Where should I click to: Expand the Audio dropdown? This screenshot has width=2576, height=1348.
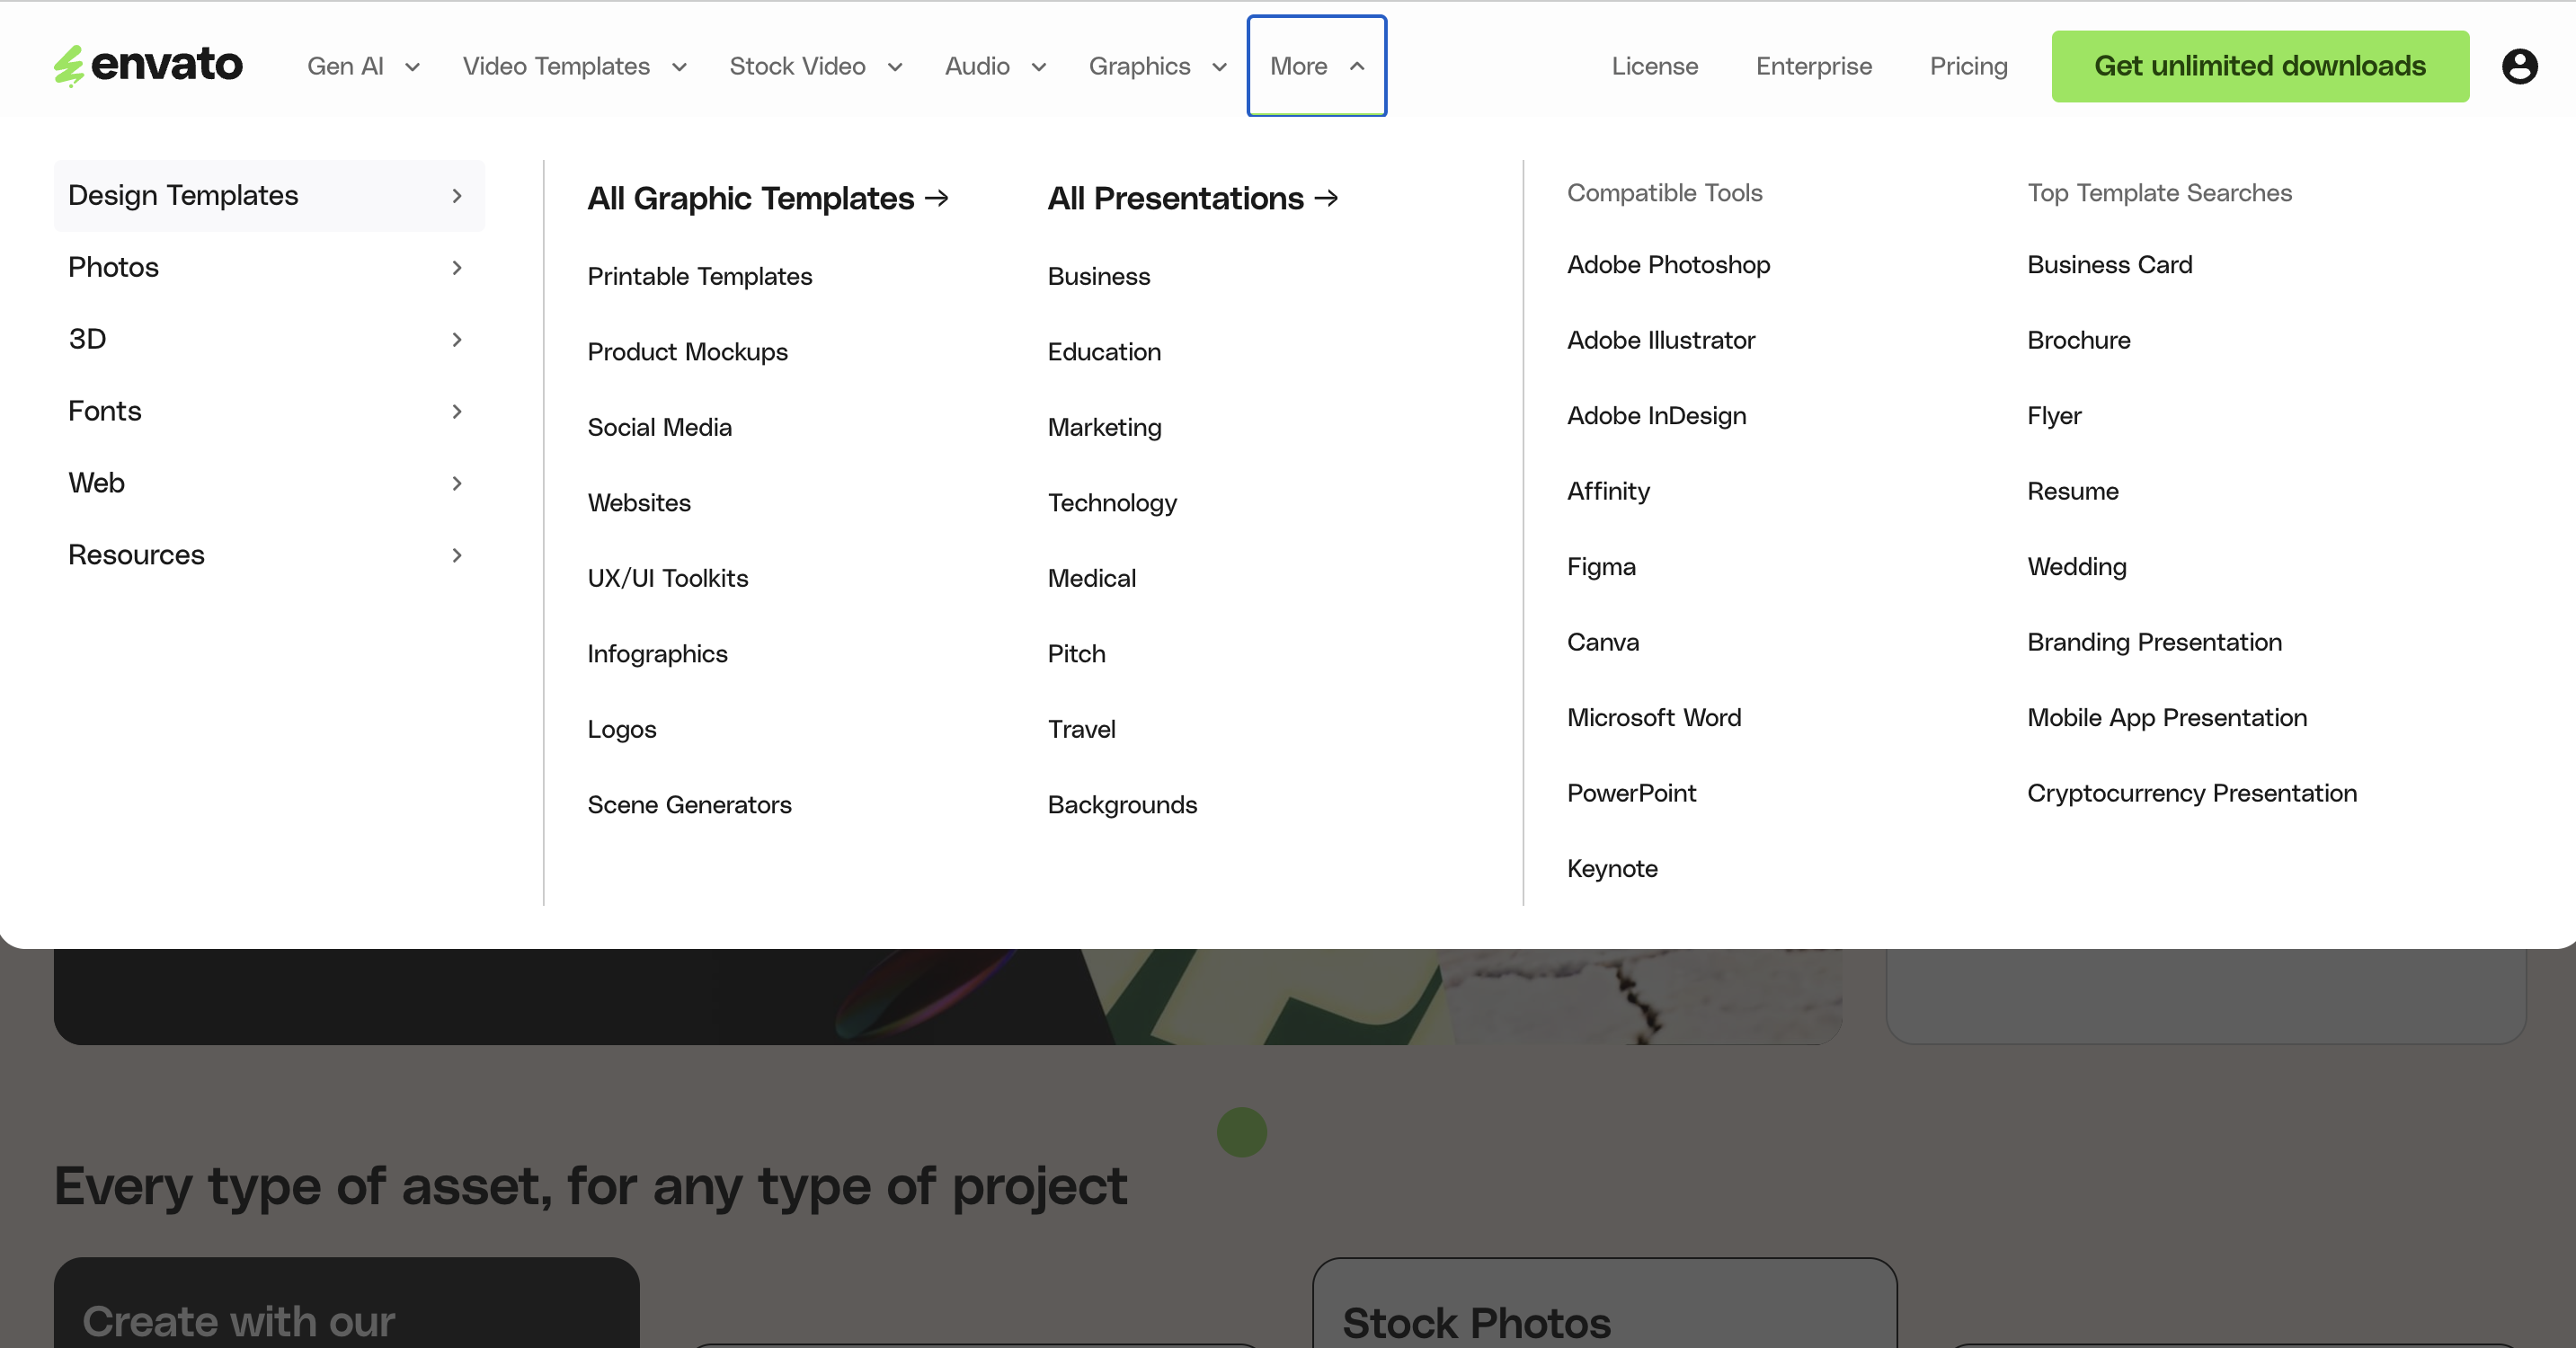(995, 66)
